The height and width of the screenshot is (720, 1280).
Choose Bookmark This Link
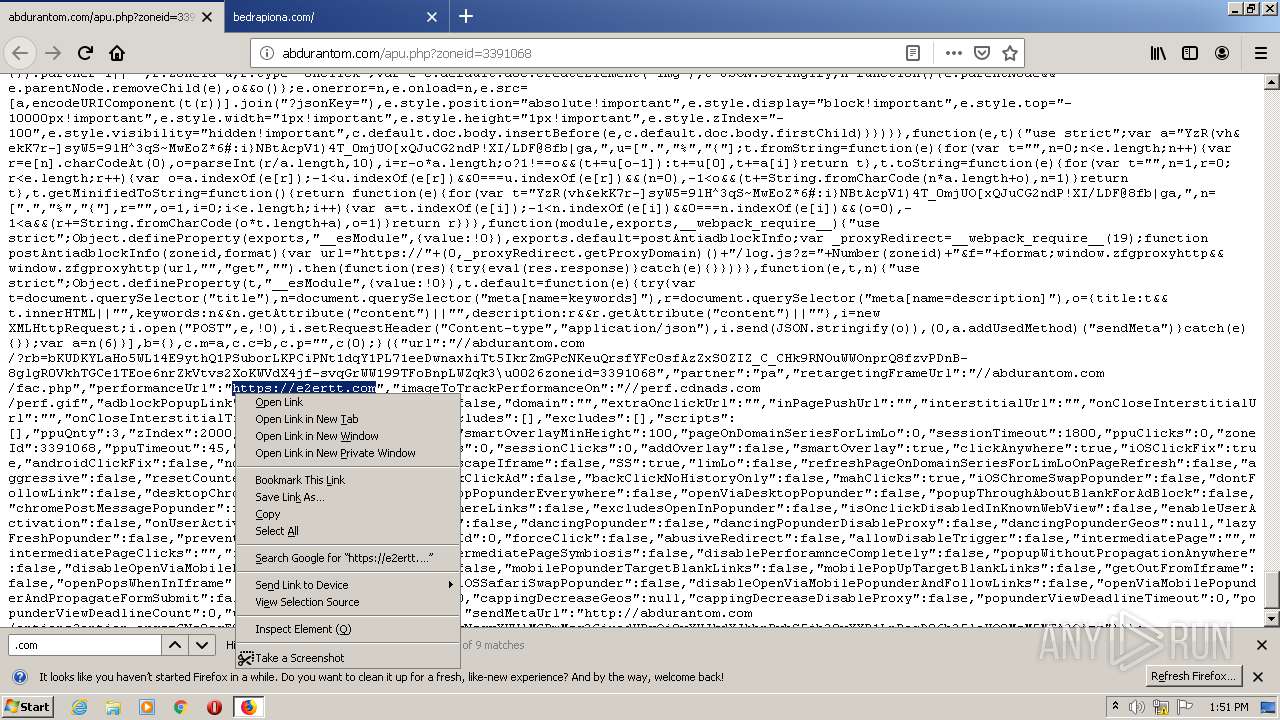point(347,480)
